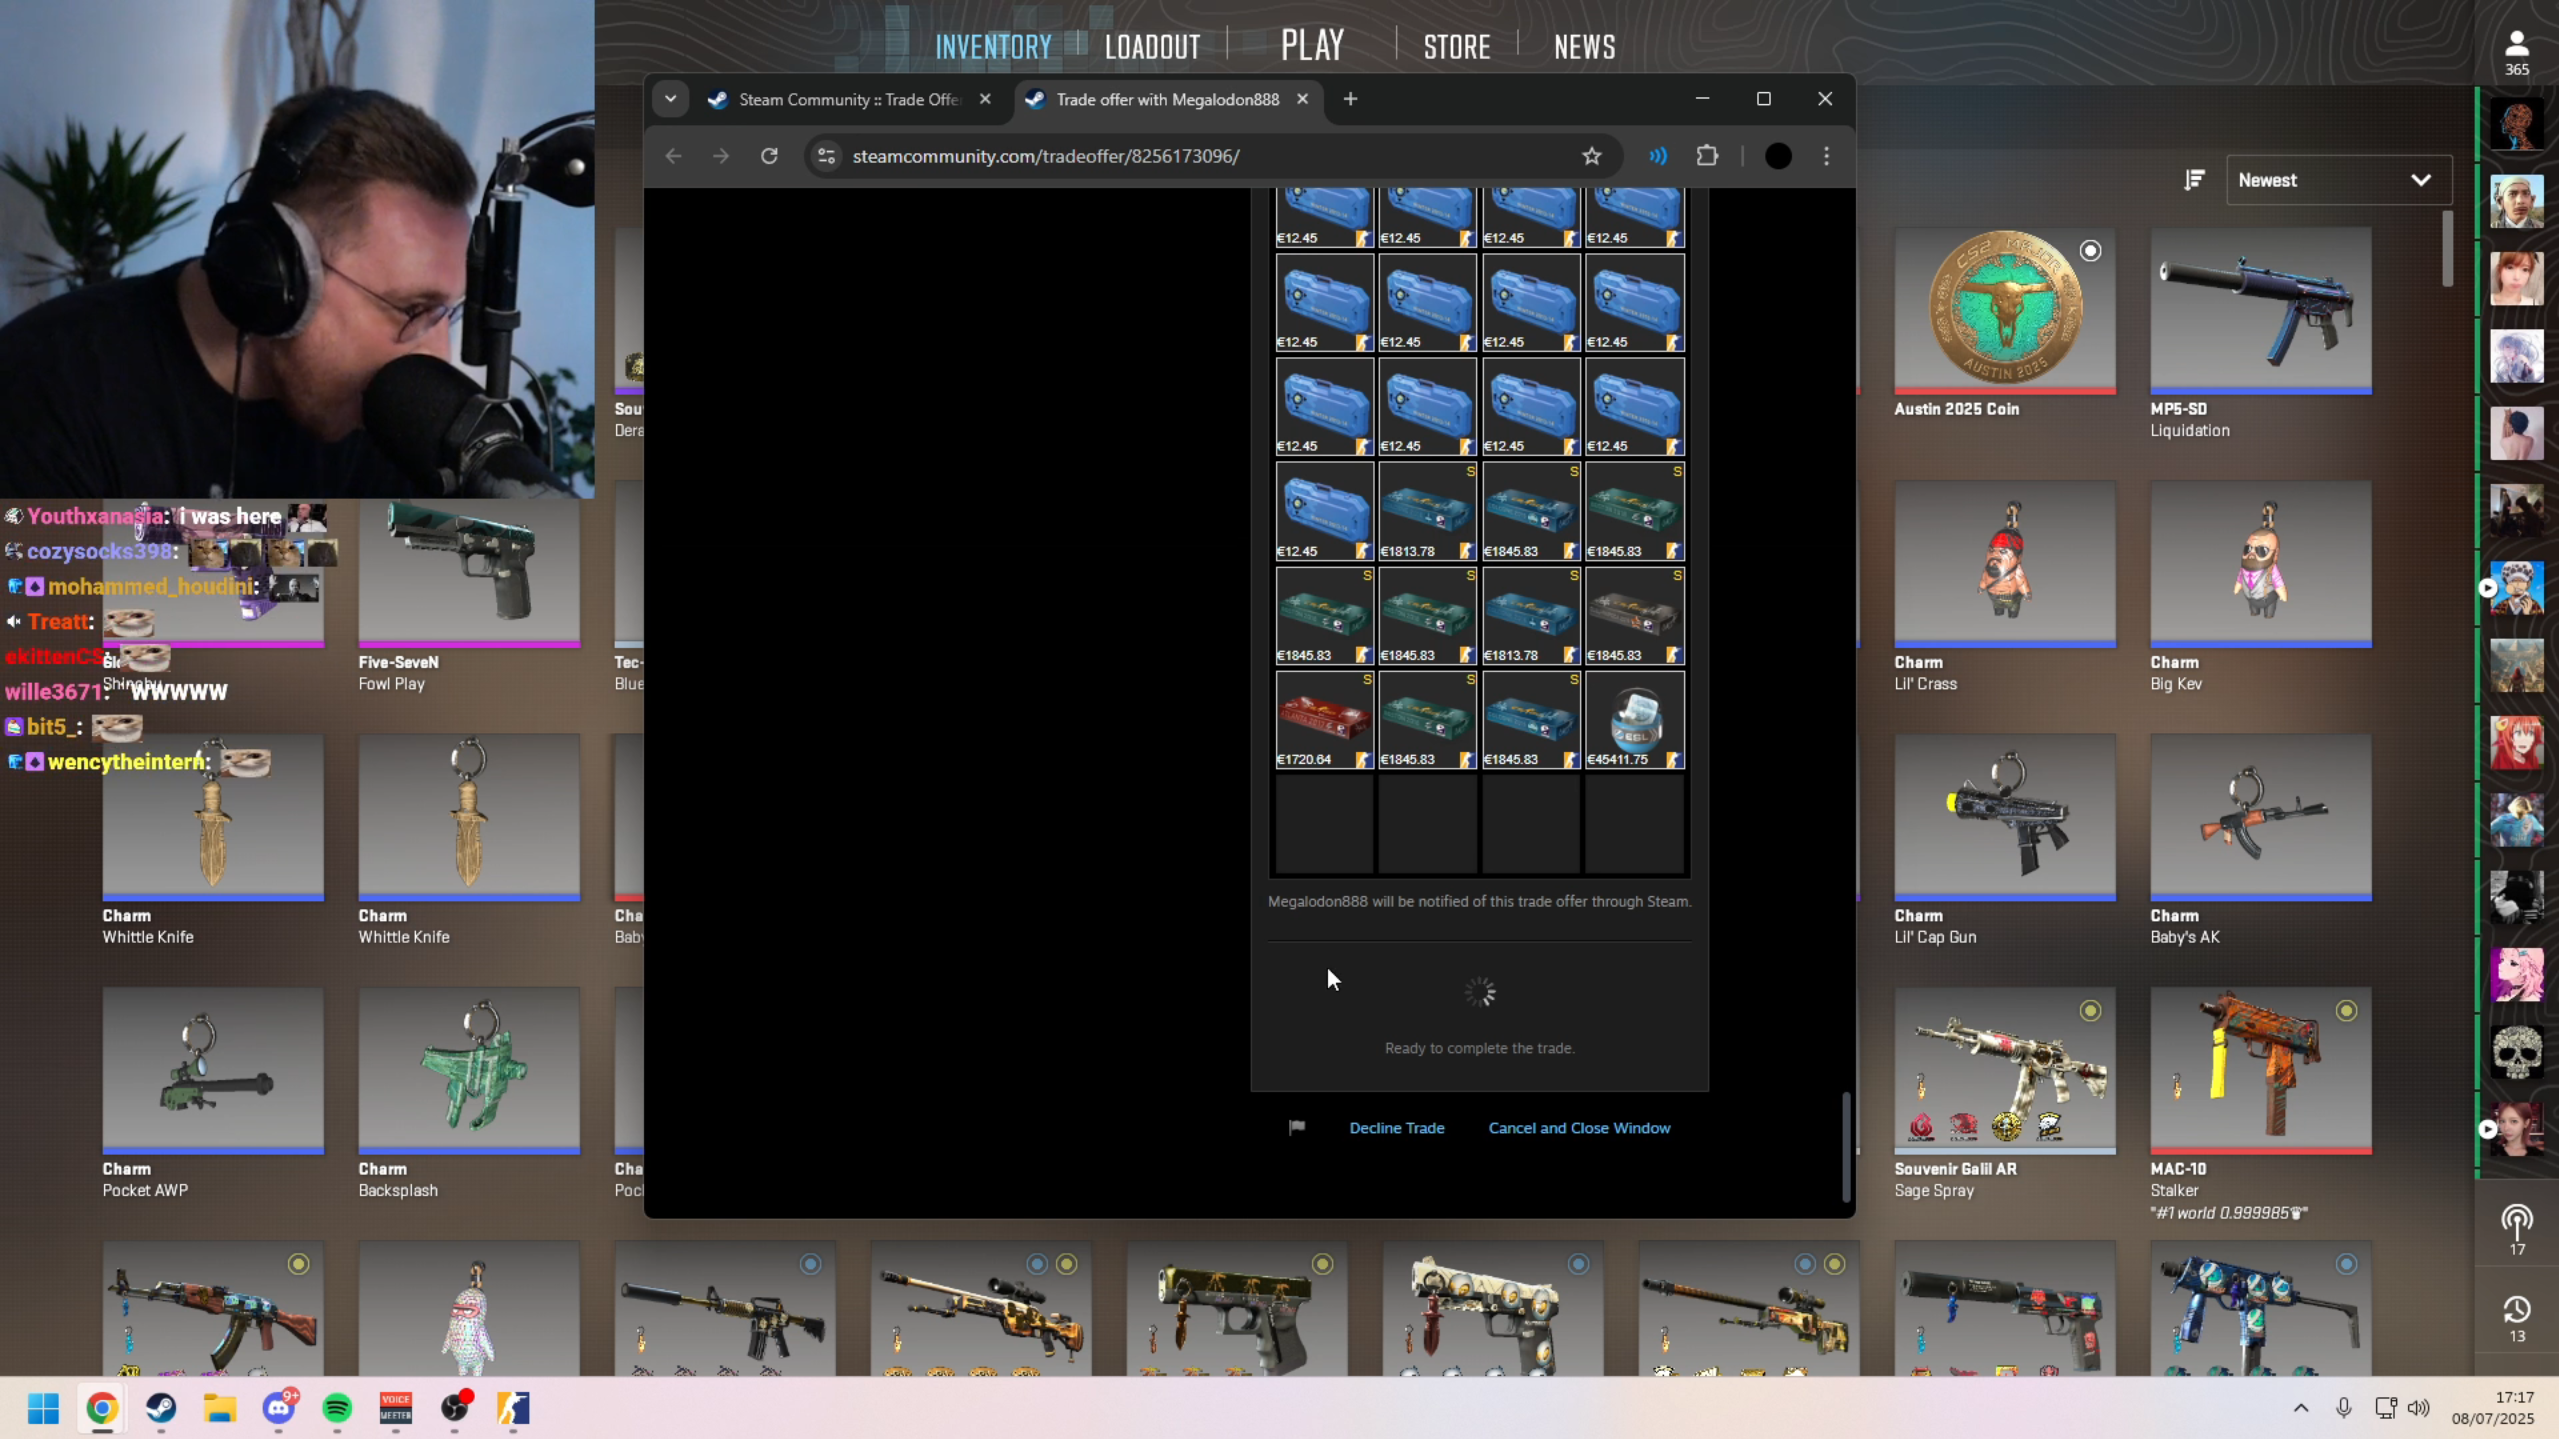2559x1439 pixels.
Task: Select the €45411.75 item in trade
Action: [x=1634, y=720]
